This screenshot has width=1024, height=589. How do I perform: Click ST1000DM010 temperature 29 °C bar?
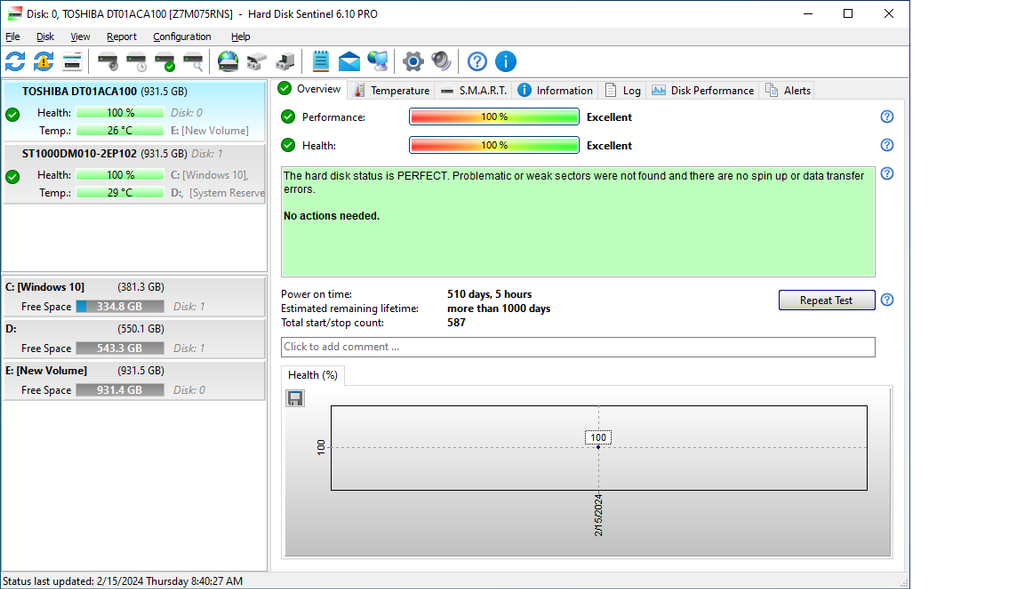(120, 193)
